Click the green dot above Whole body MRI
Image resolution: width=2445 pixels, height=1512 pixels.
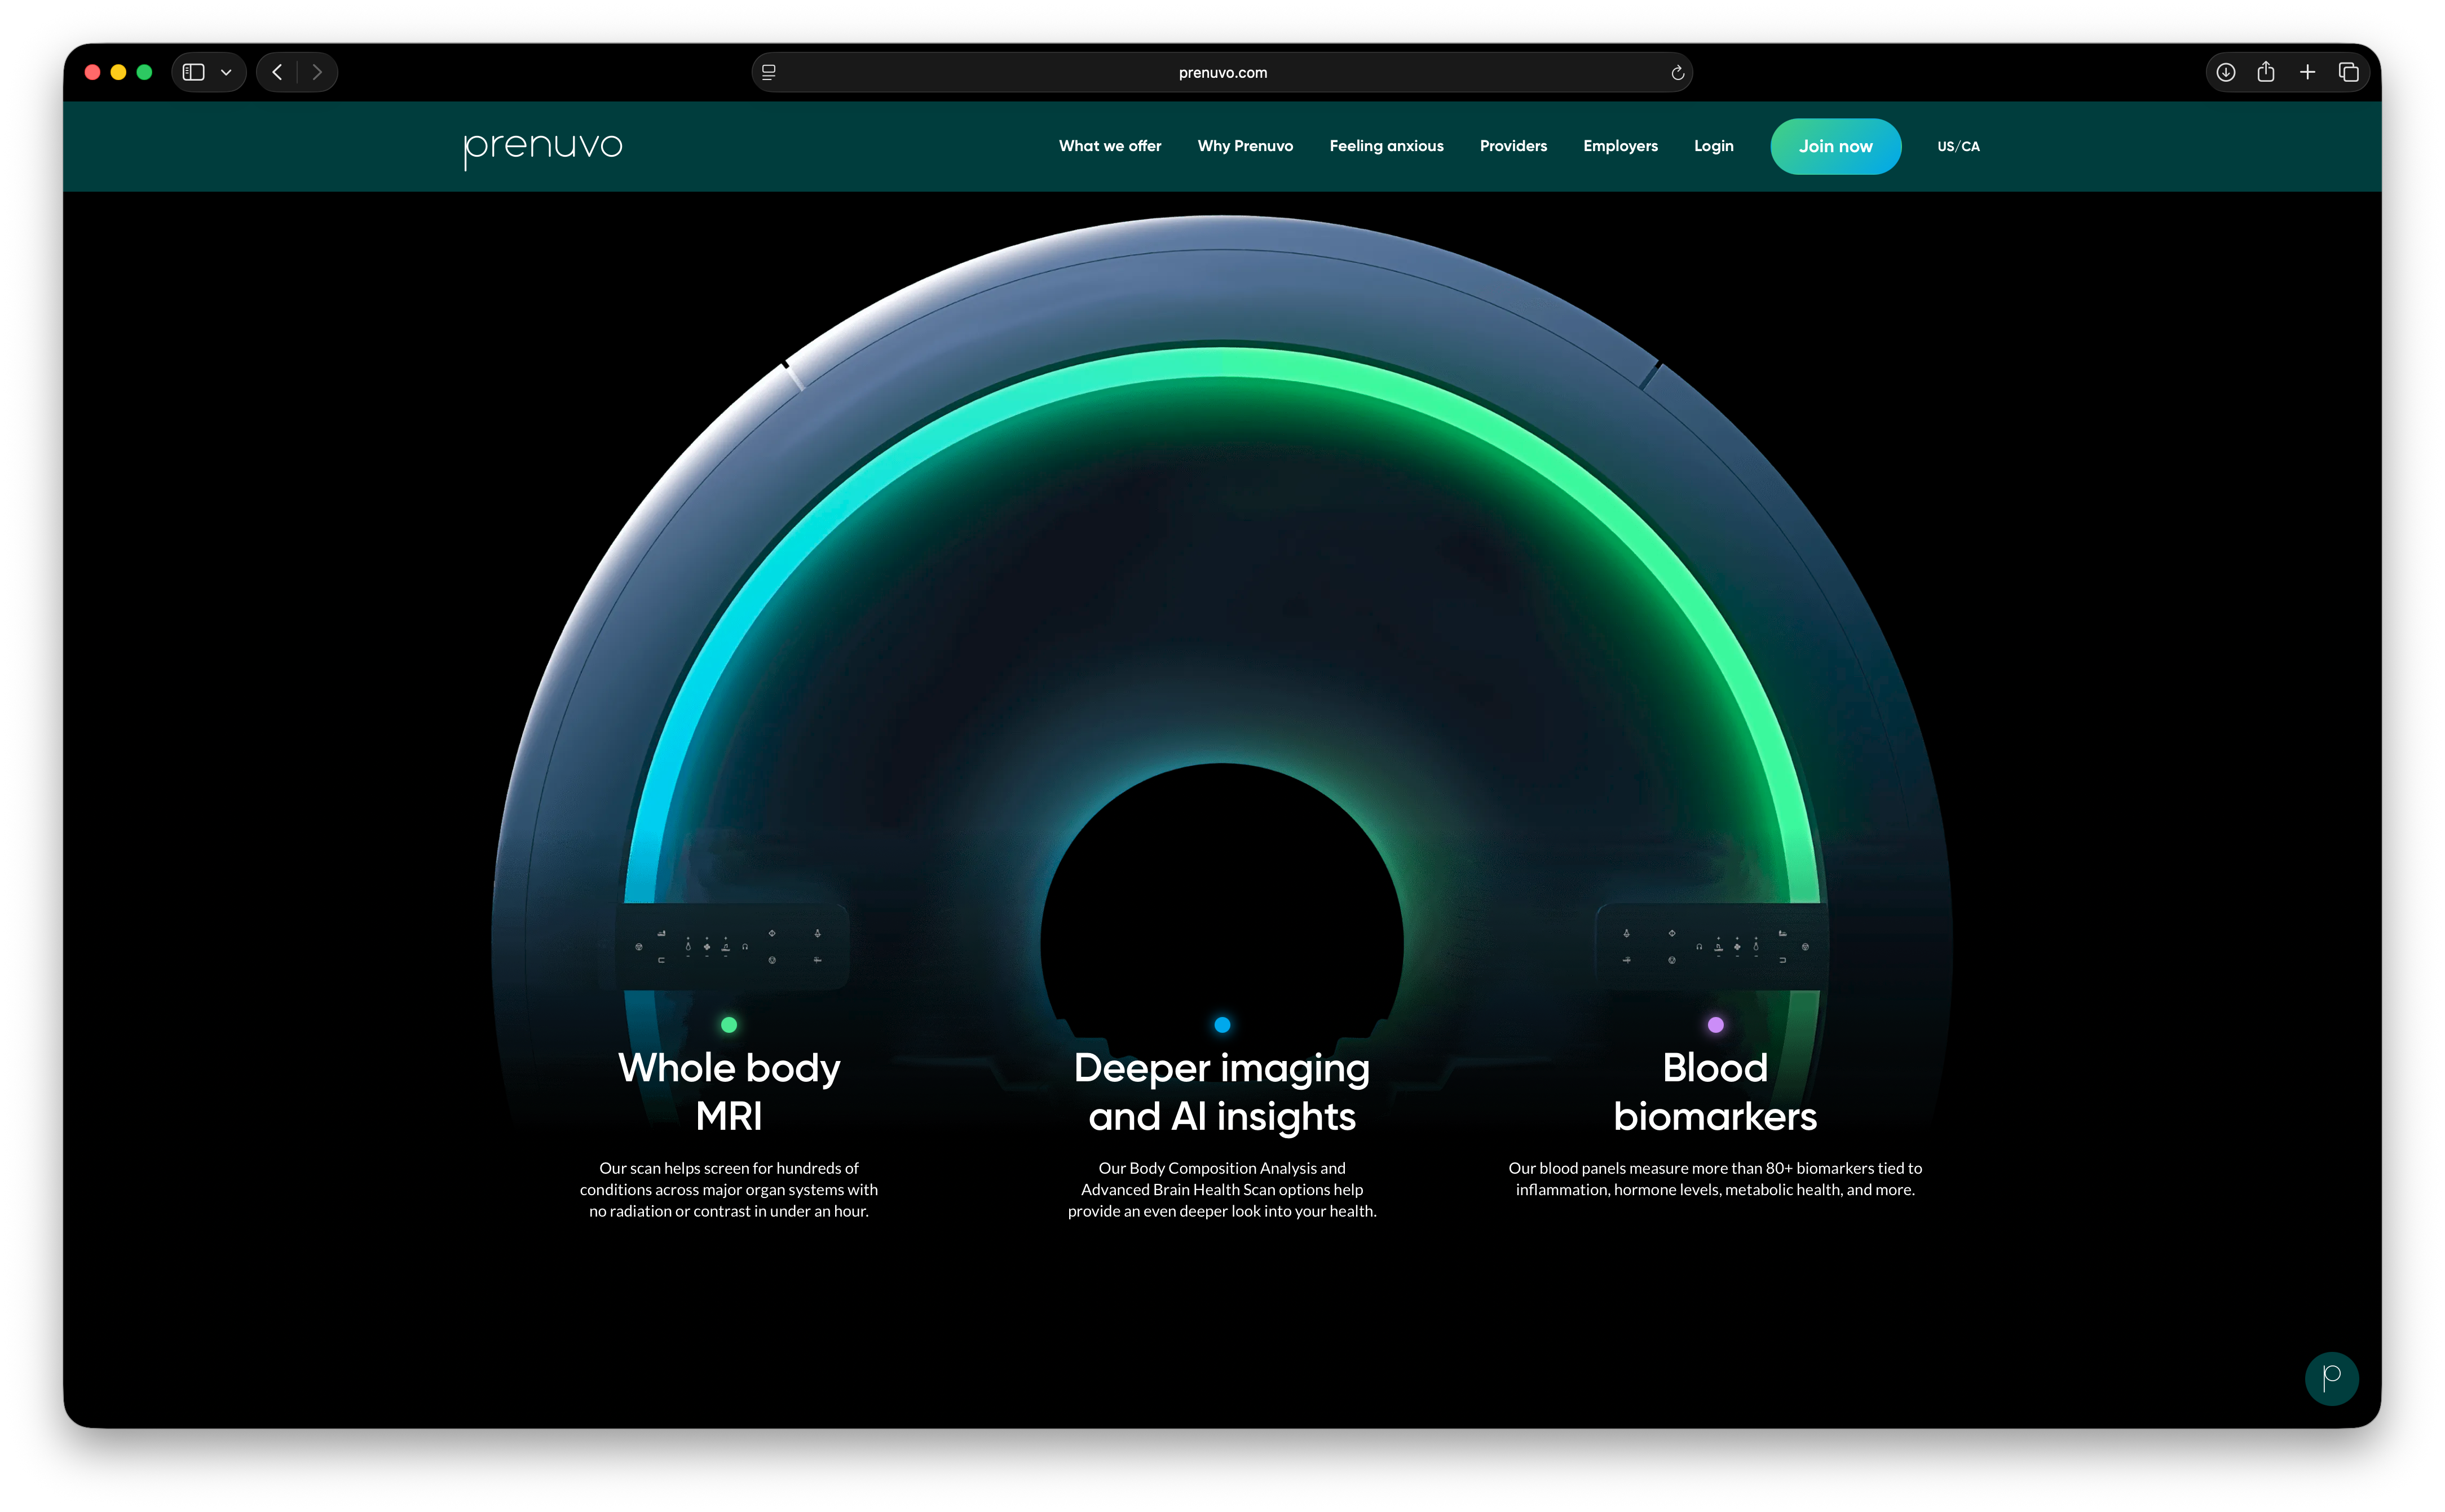click(x=729, y=1024)
